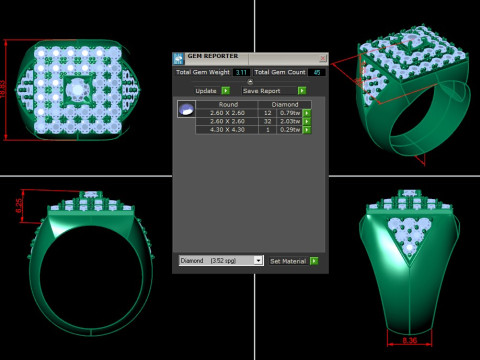Image resolution: width=480 pixels, height=360 pixels.
Task: Click the Set Material label
Action: click(x=288, y=261)
